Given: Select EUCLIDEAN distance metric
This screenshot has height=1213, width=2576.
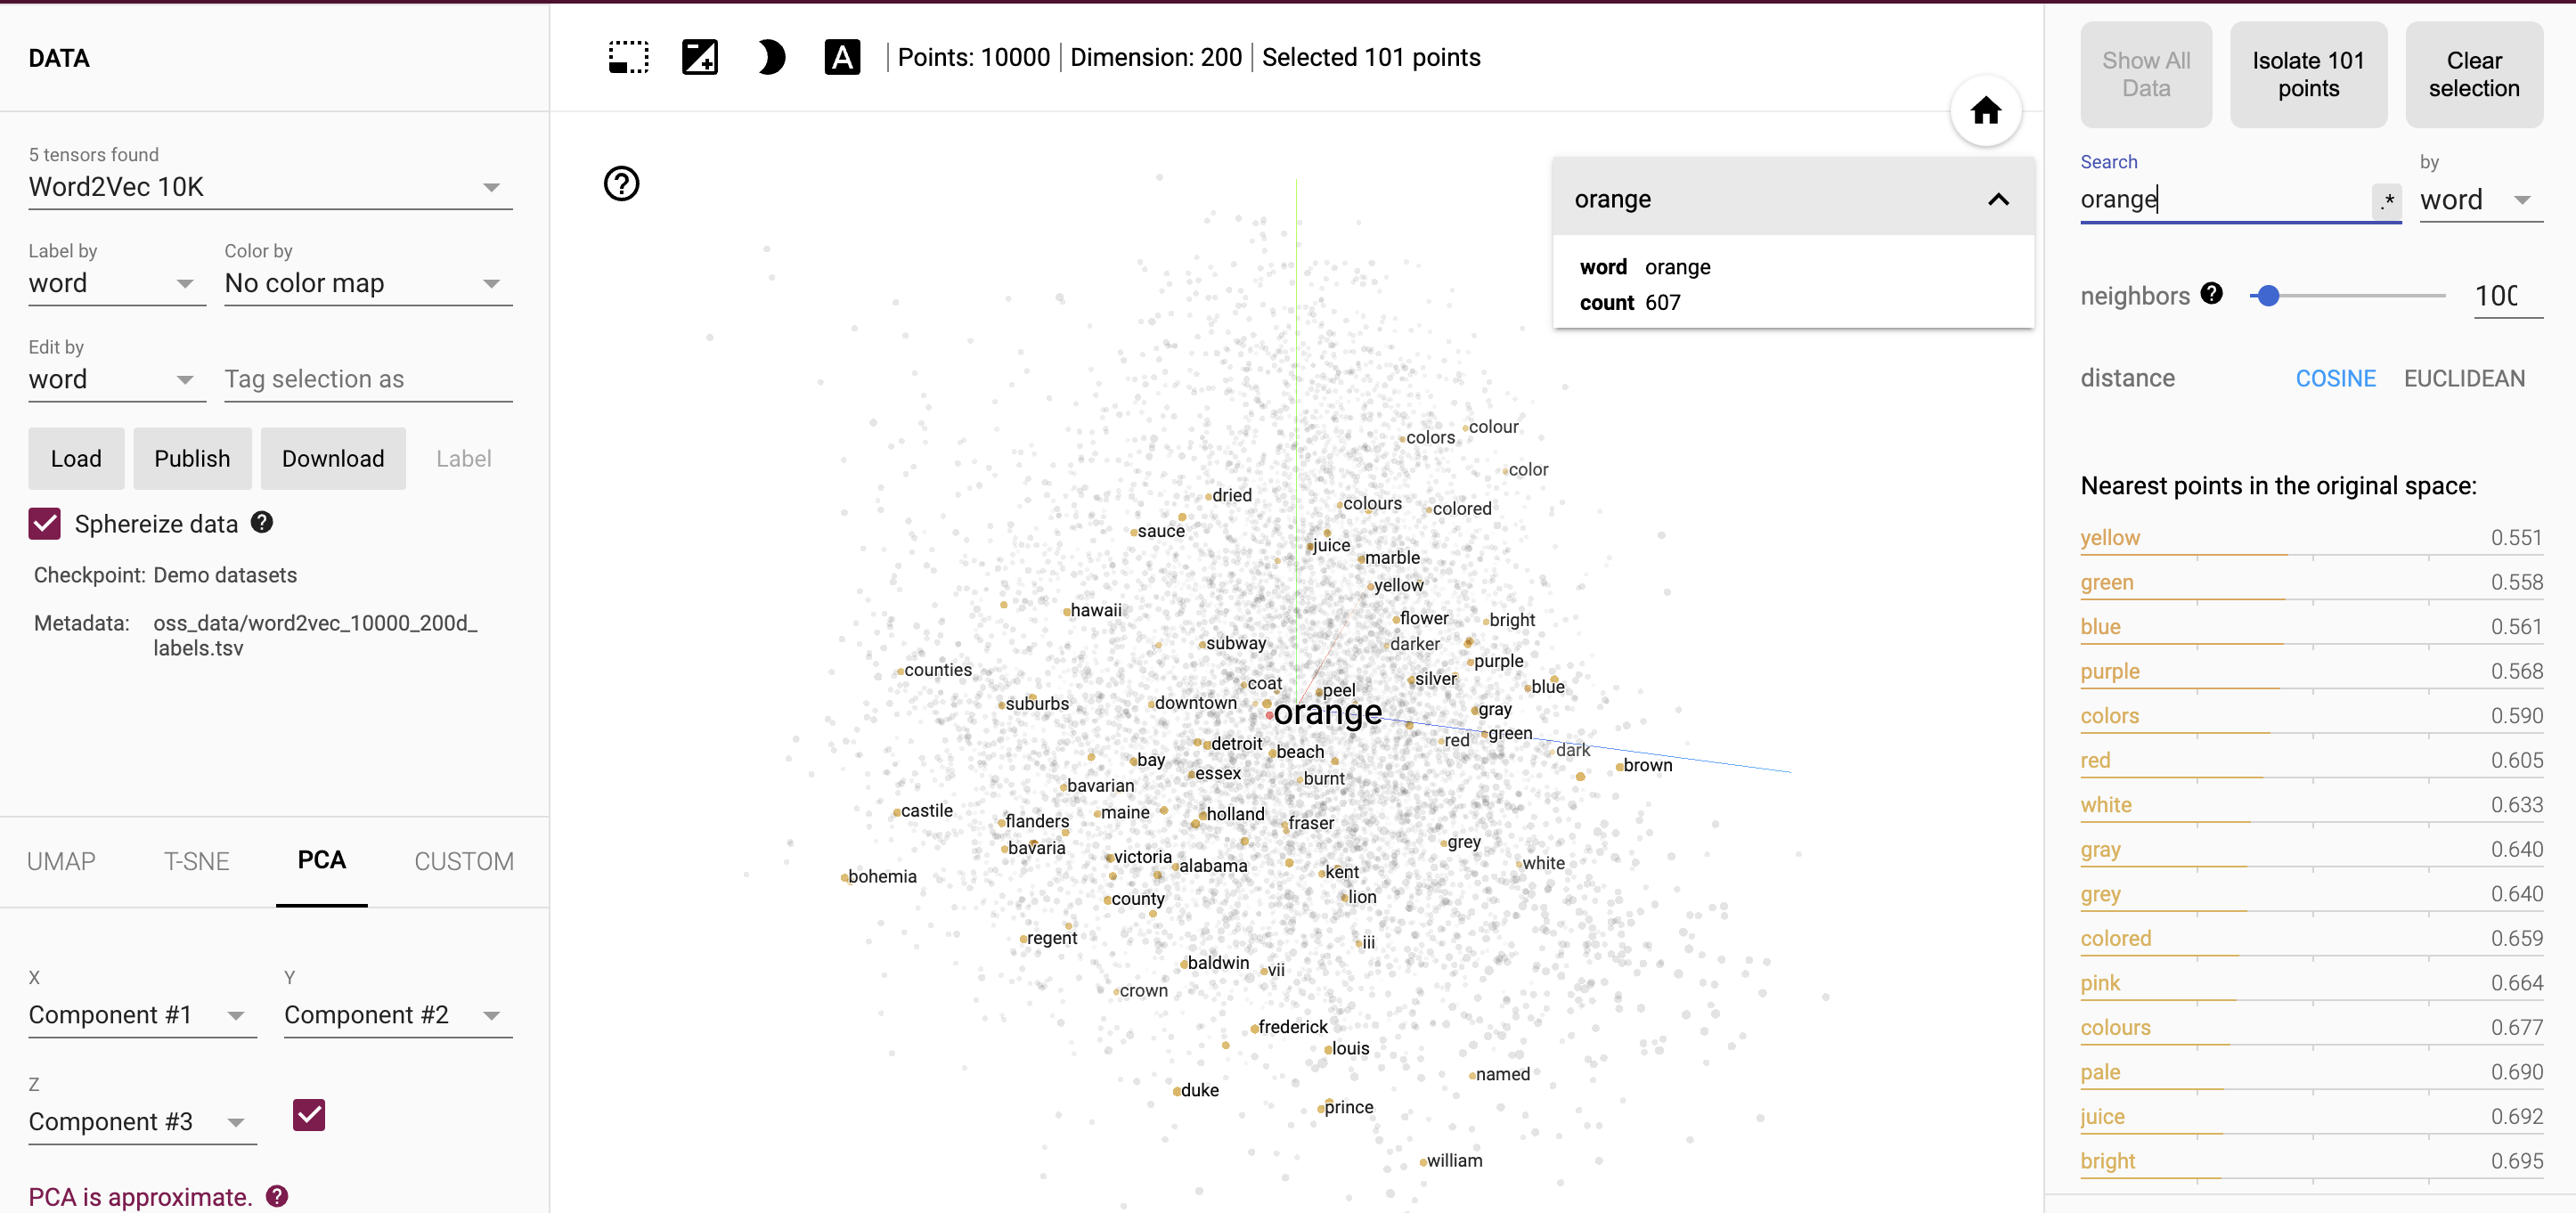Looking at the screenshot, I should click(x=2465, y=379).
